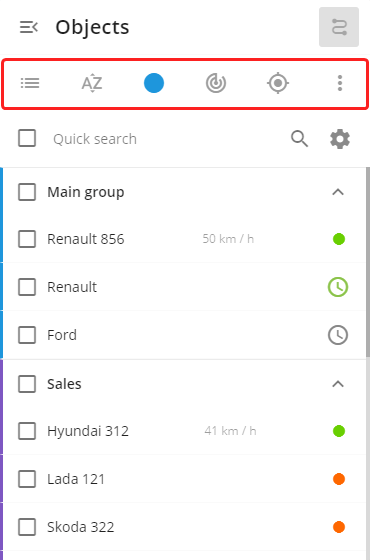Open the gear settings for object list
This screenshot has width=370, height=560.
tap(340, 139)
